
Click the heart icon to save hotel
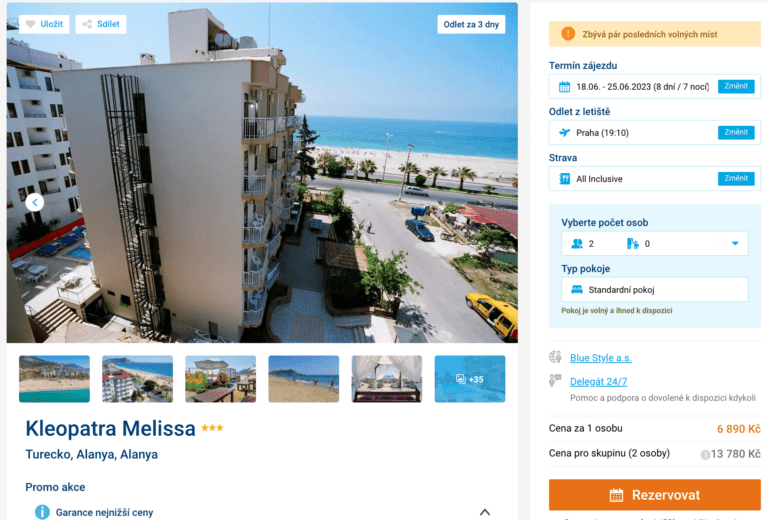click(30, 24)
